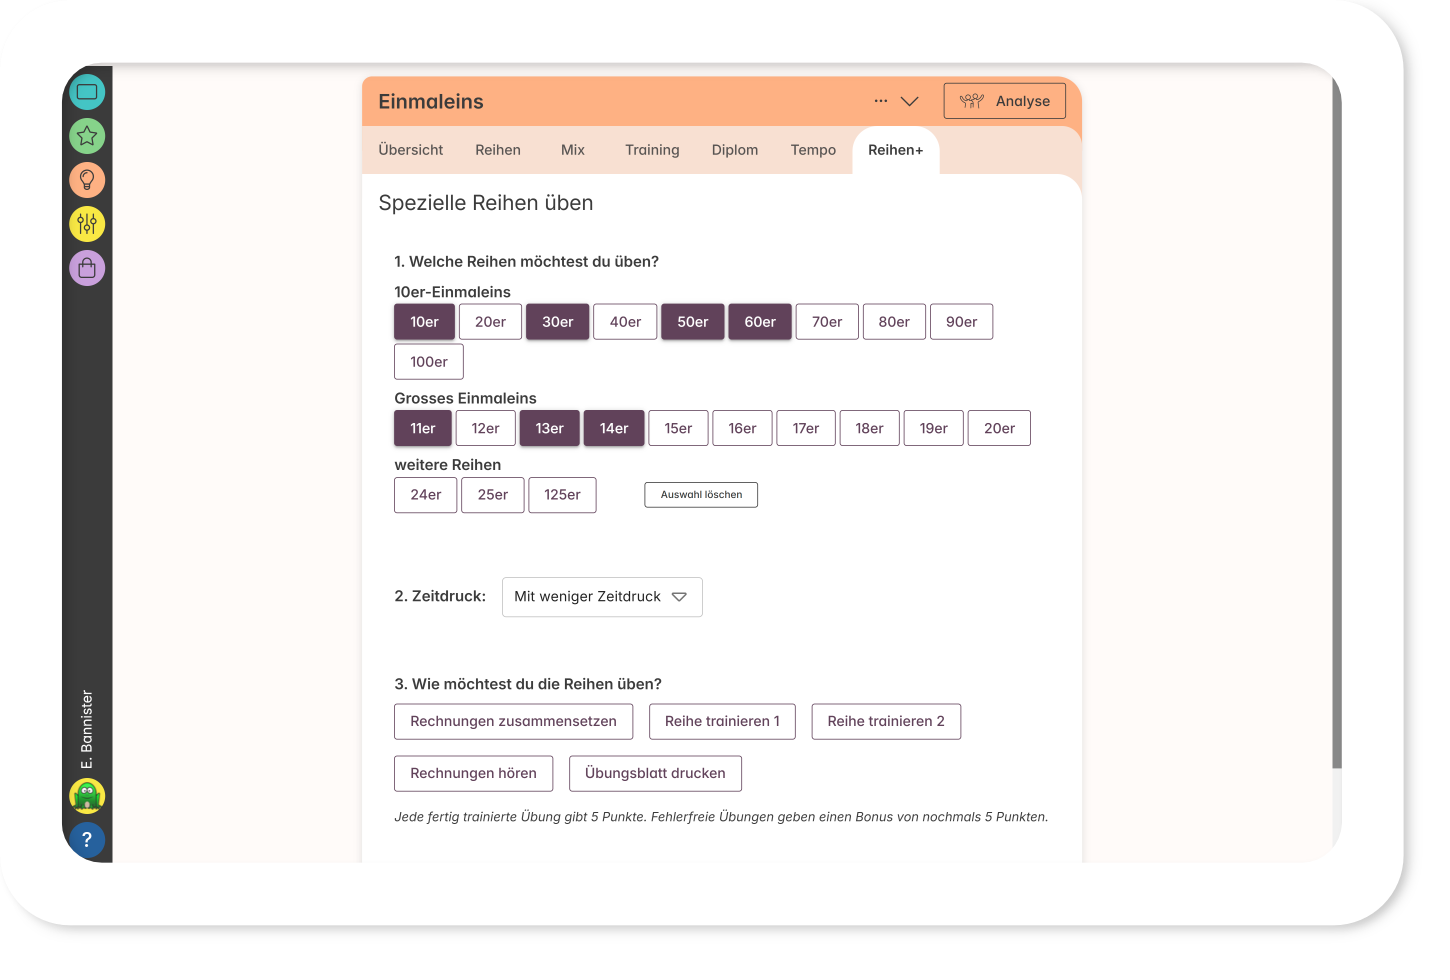This screenshot has width=1450, height=980.
Task: Switch to the Diplom tab
Action: coord(734,150)
